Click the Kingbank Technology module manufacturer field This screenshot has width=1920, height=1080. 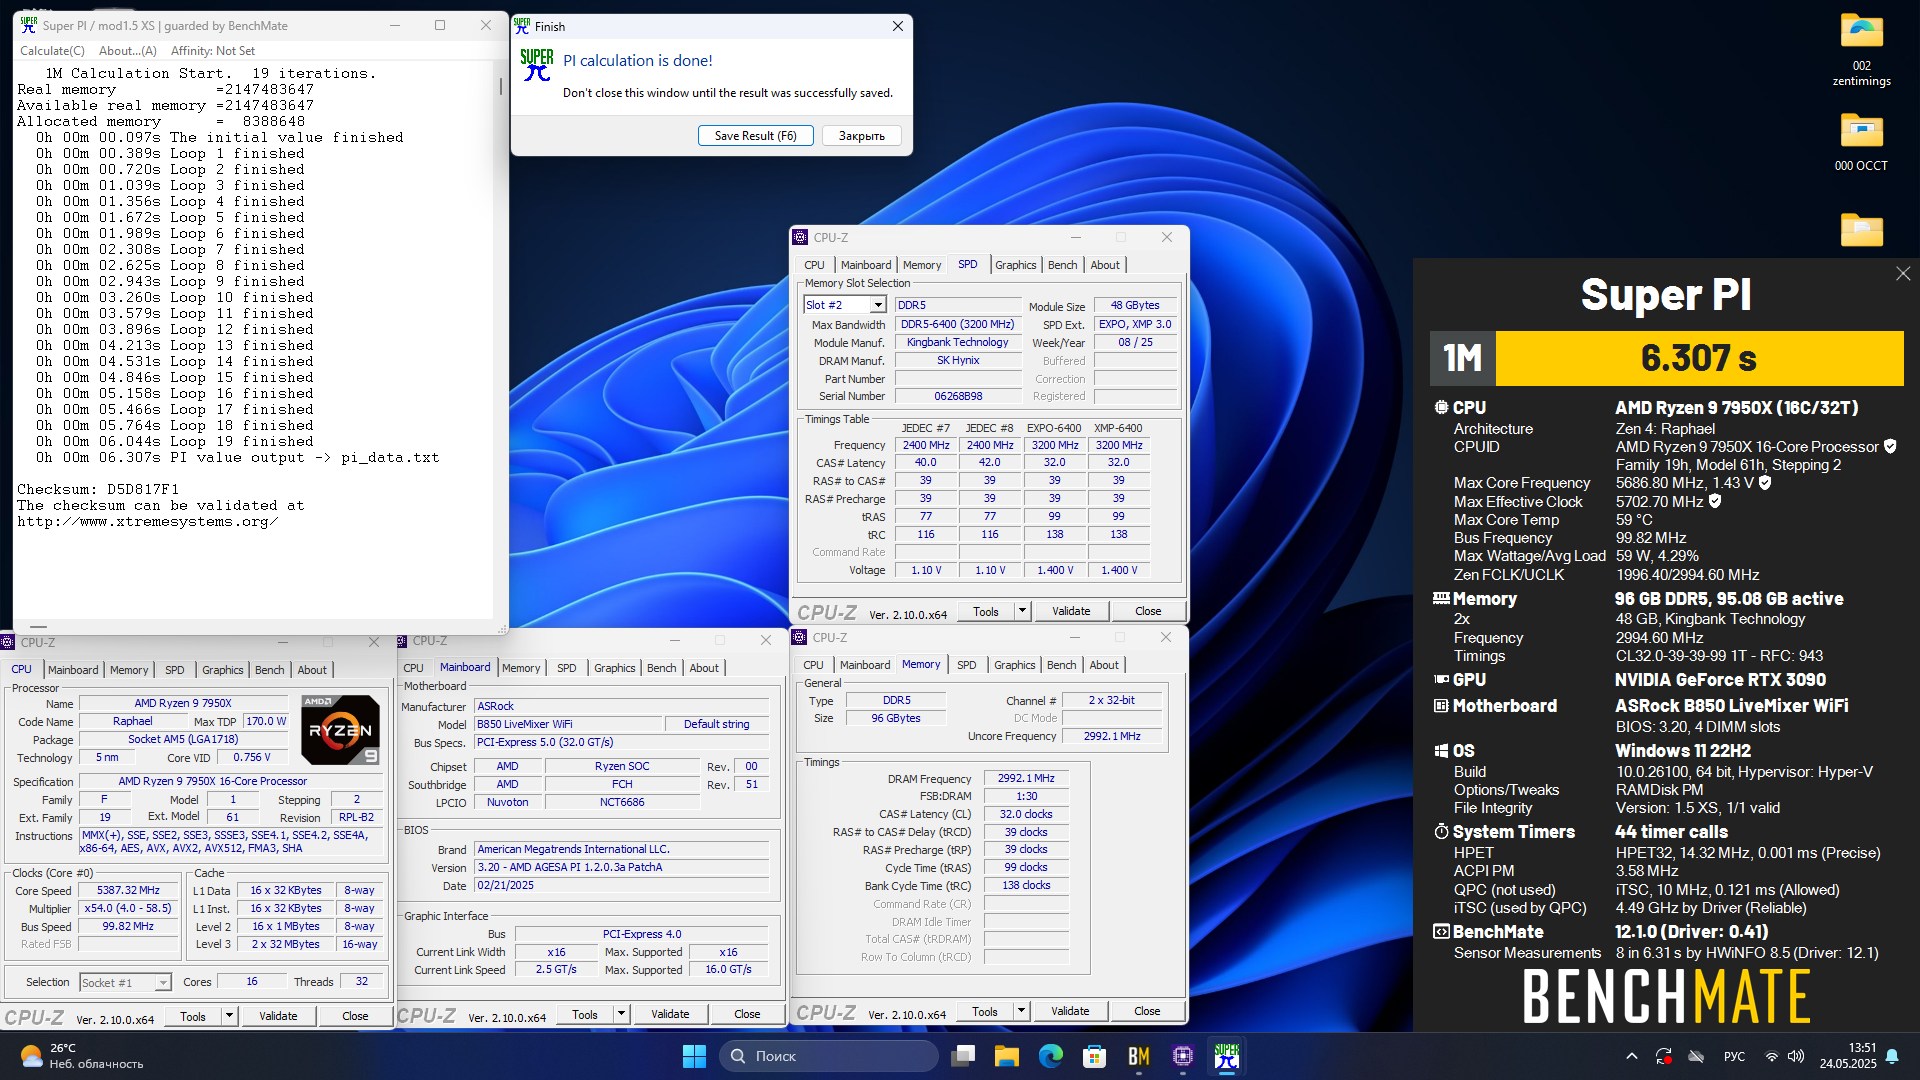[x=957, y=342]
